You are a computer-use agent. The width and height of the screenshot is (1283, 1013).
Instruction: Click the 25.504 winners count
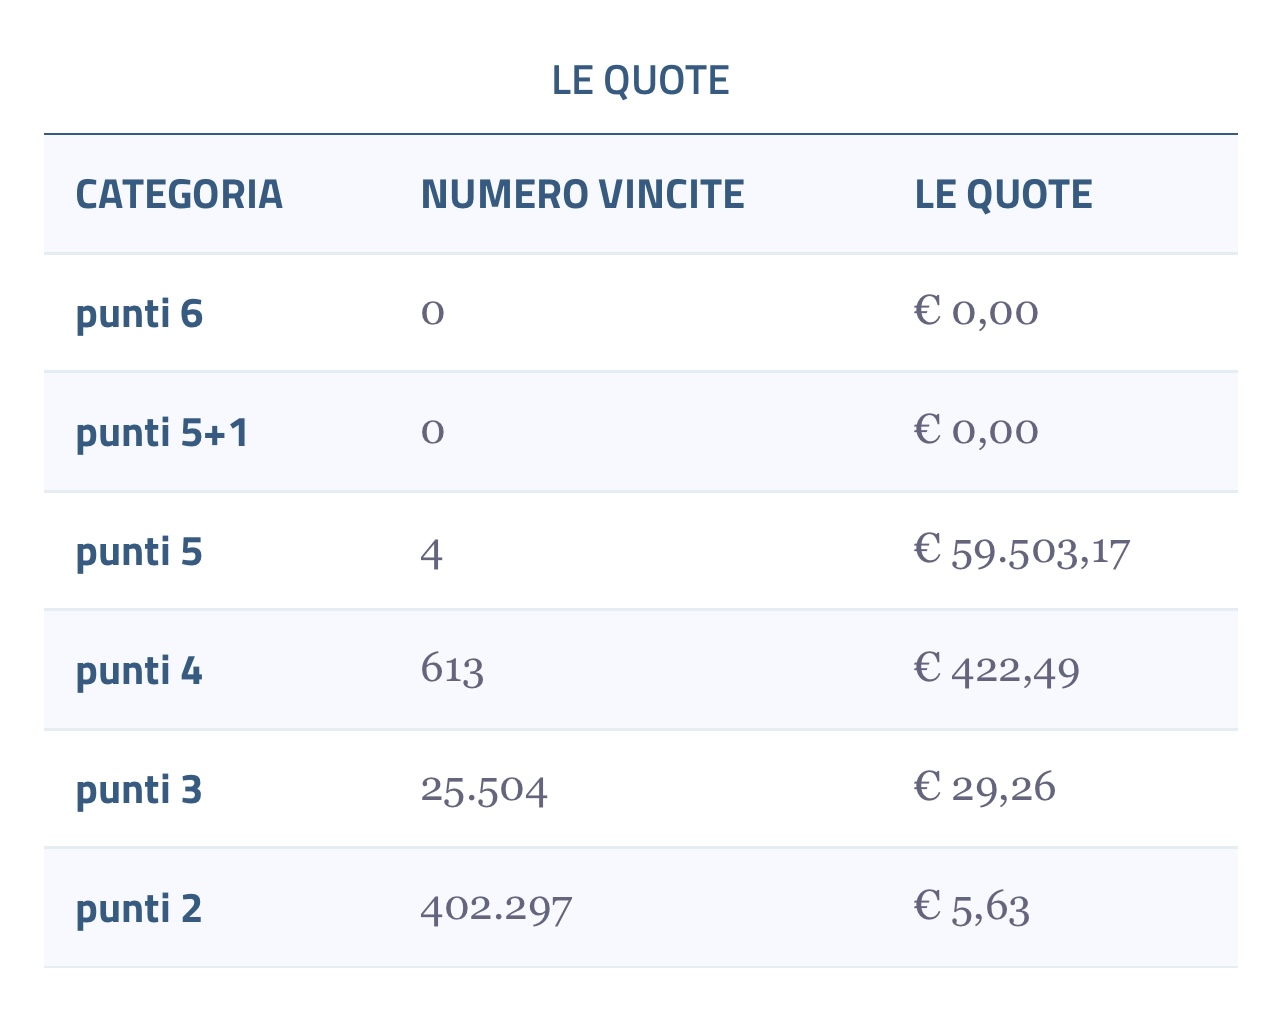tap(484, 789)
